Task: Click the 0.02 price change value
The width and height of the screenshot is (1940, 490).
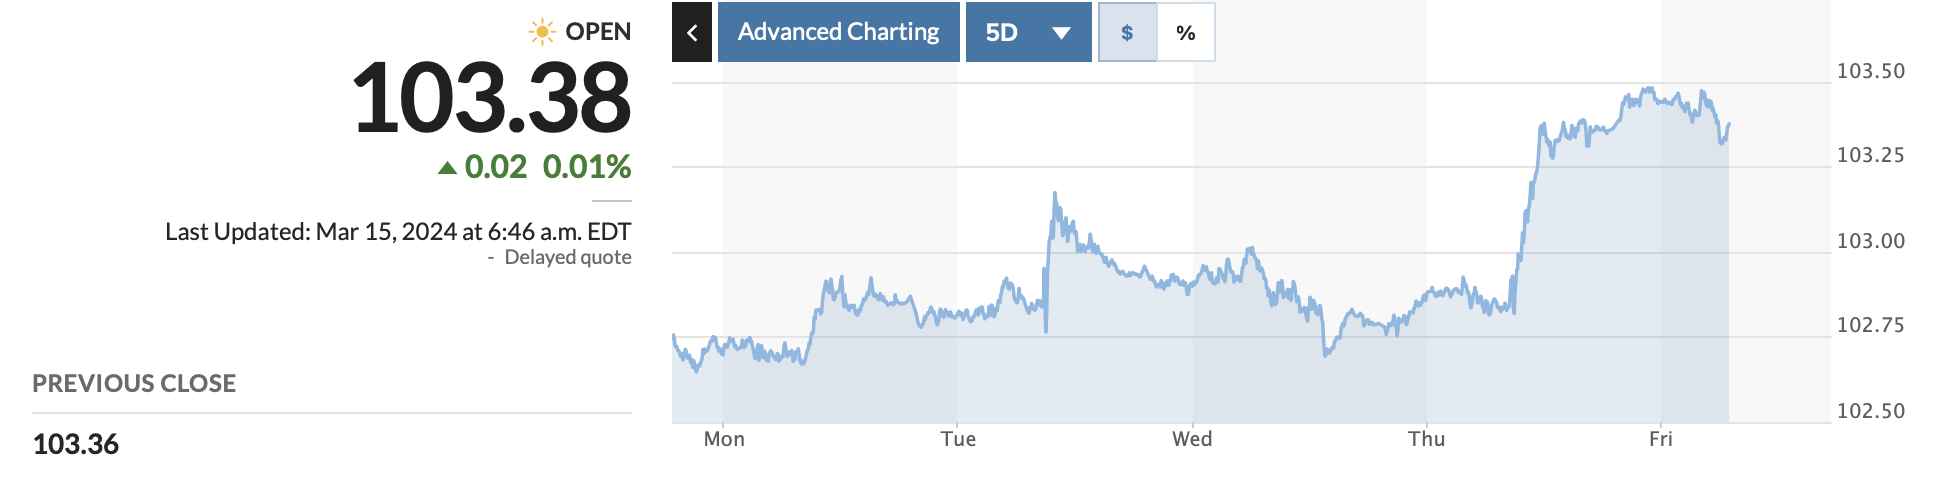Action: click(496, 167)
